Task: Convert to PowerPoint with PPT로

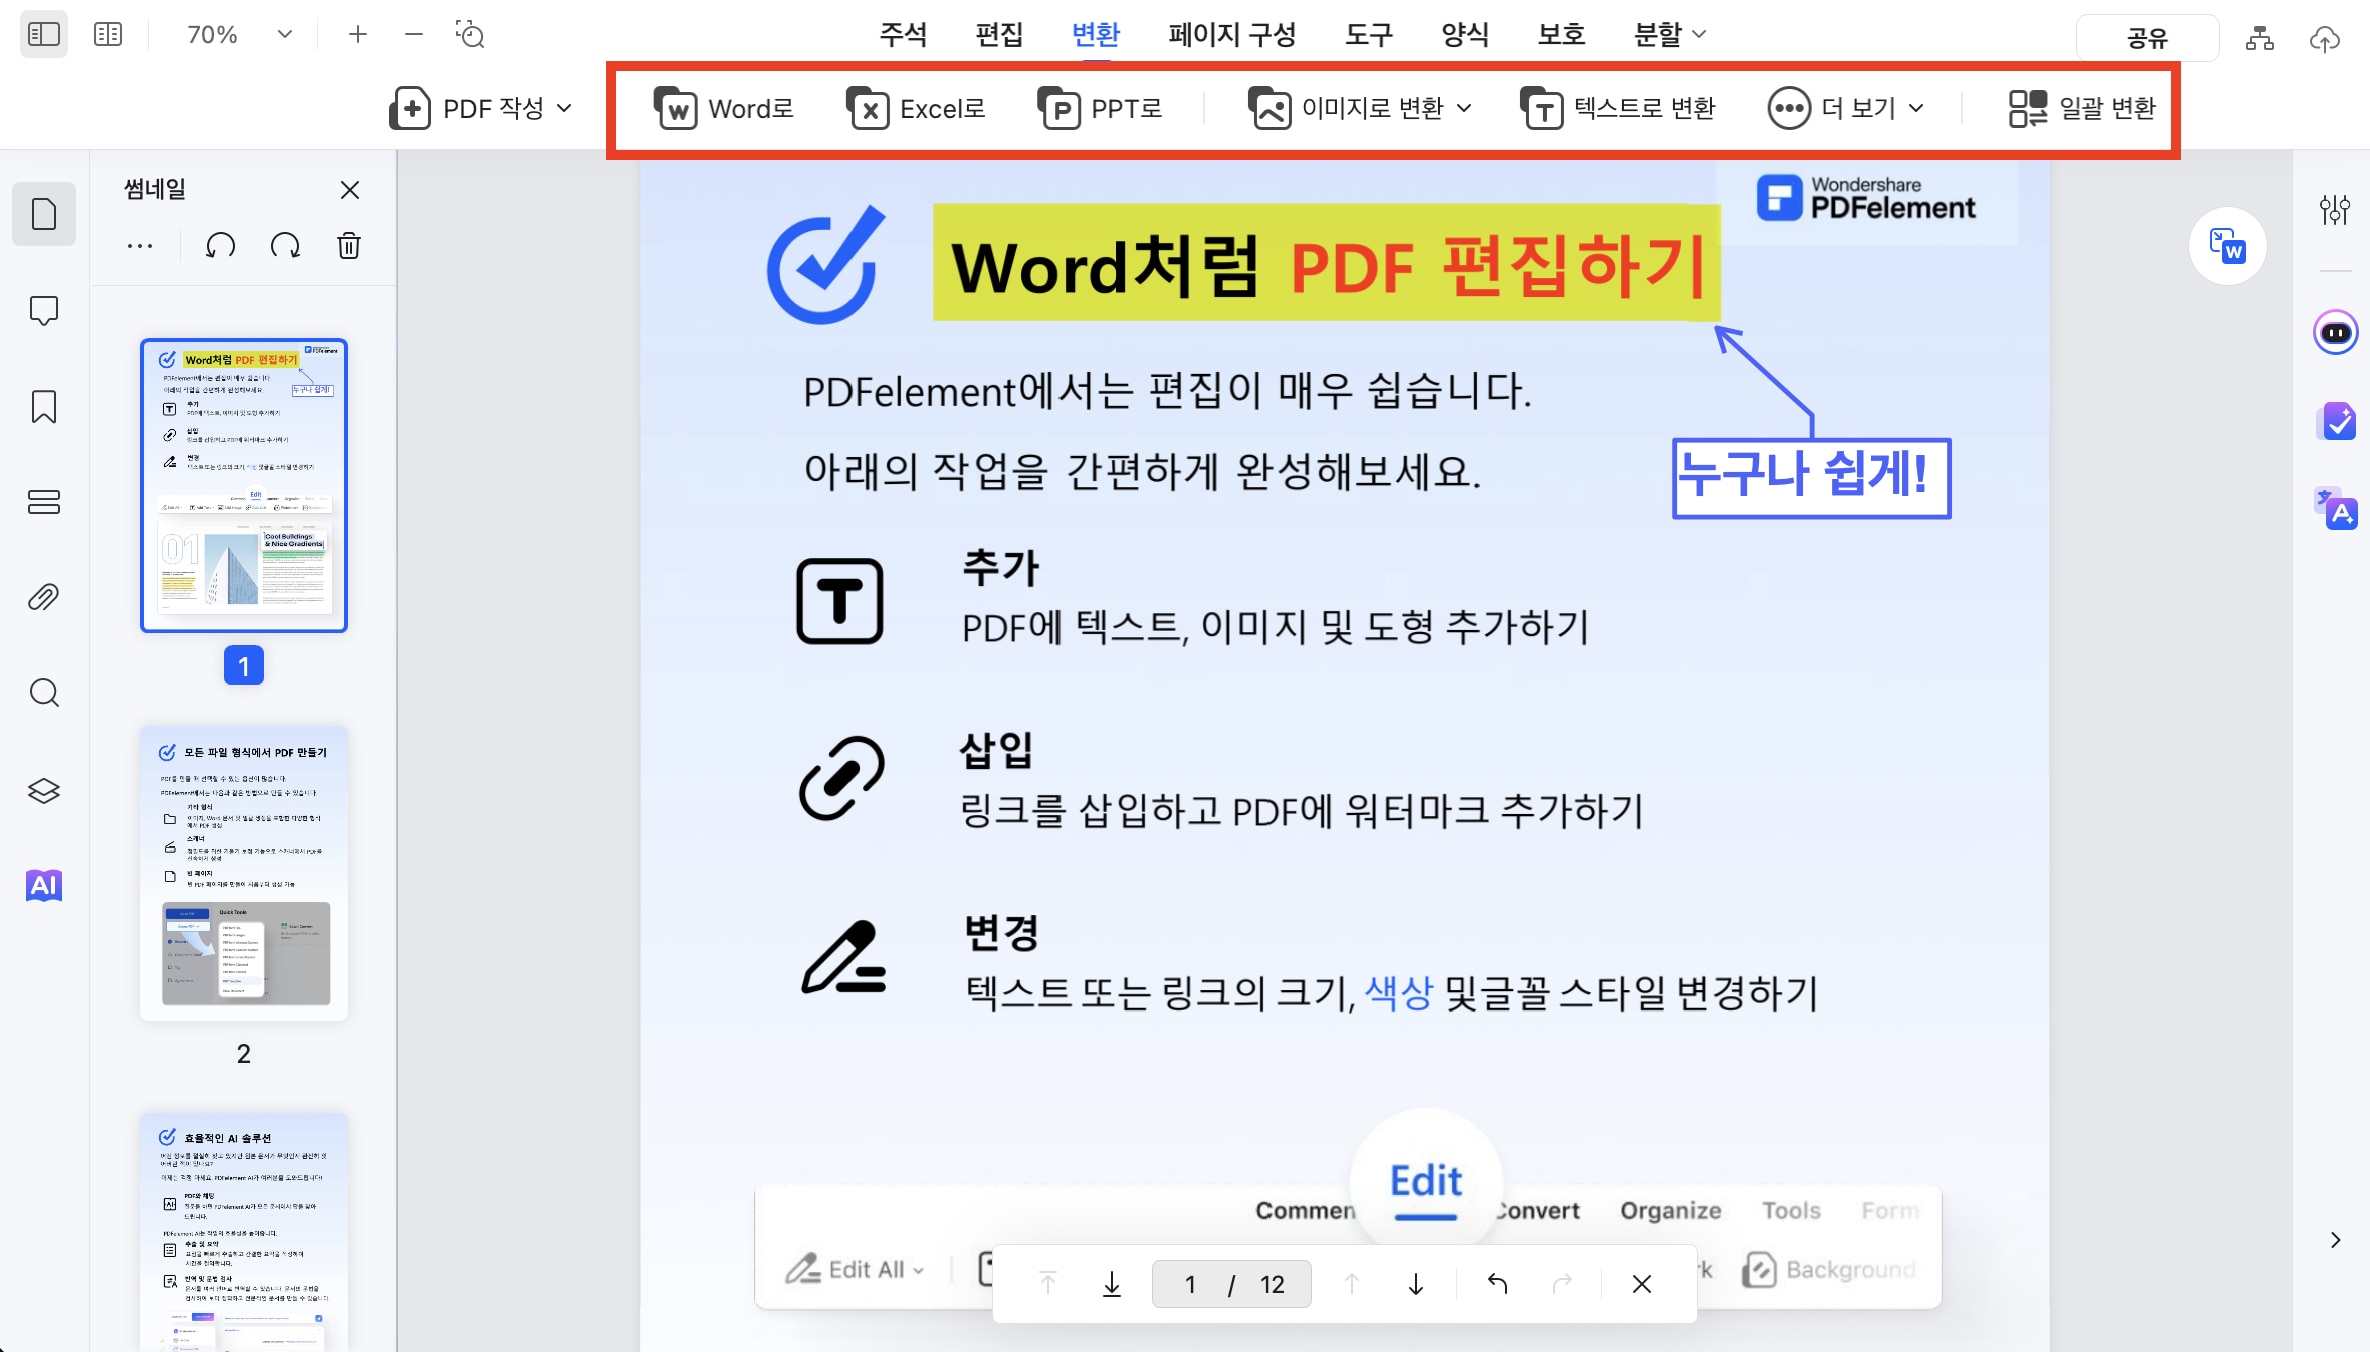Action: pos(1099,108)
